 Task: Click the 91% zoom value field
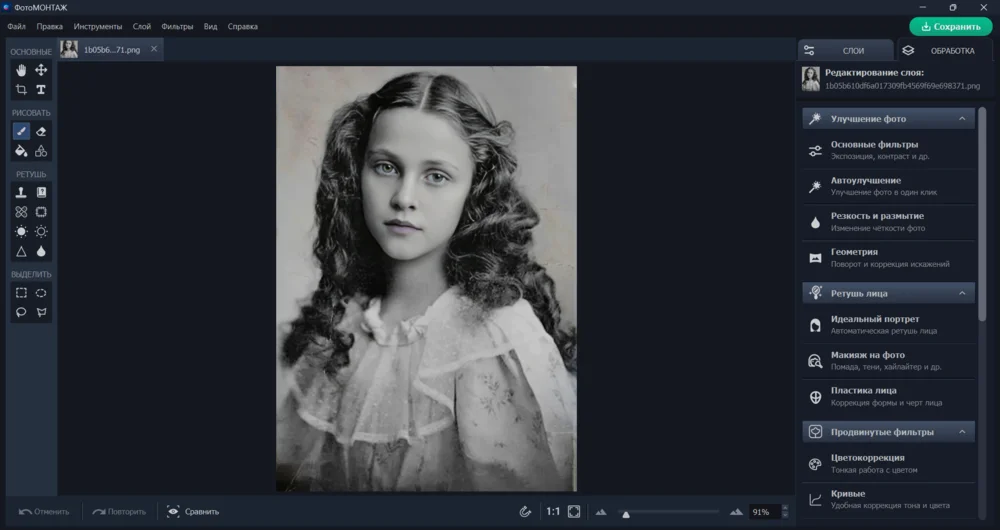pyautogui.click(x=764, y=512)
